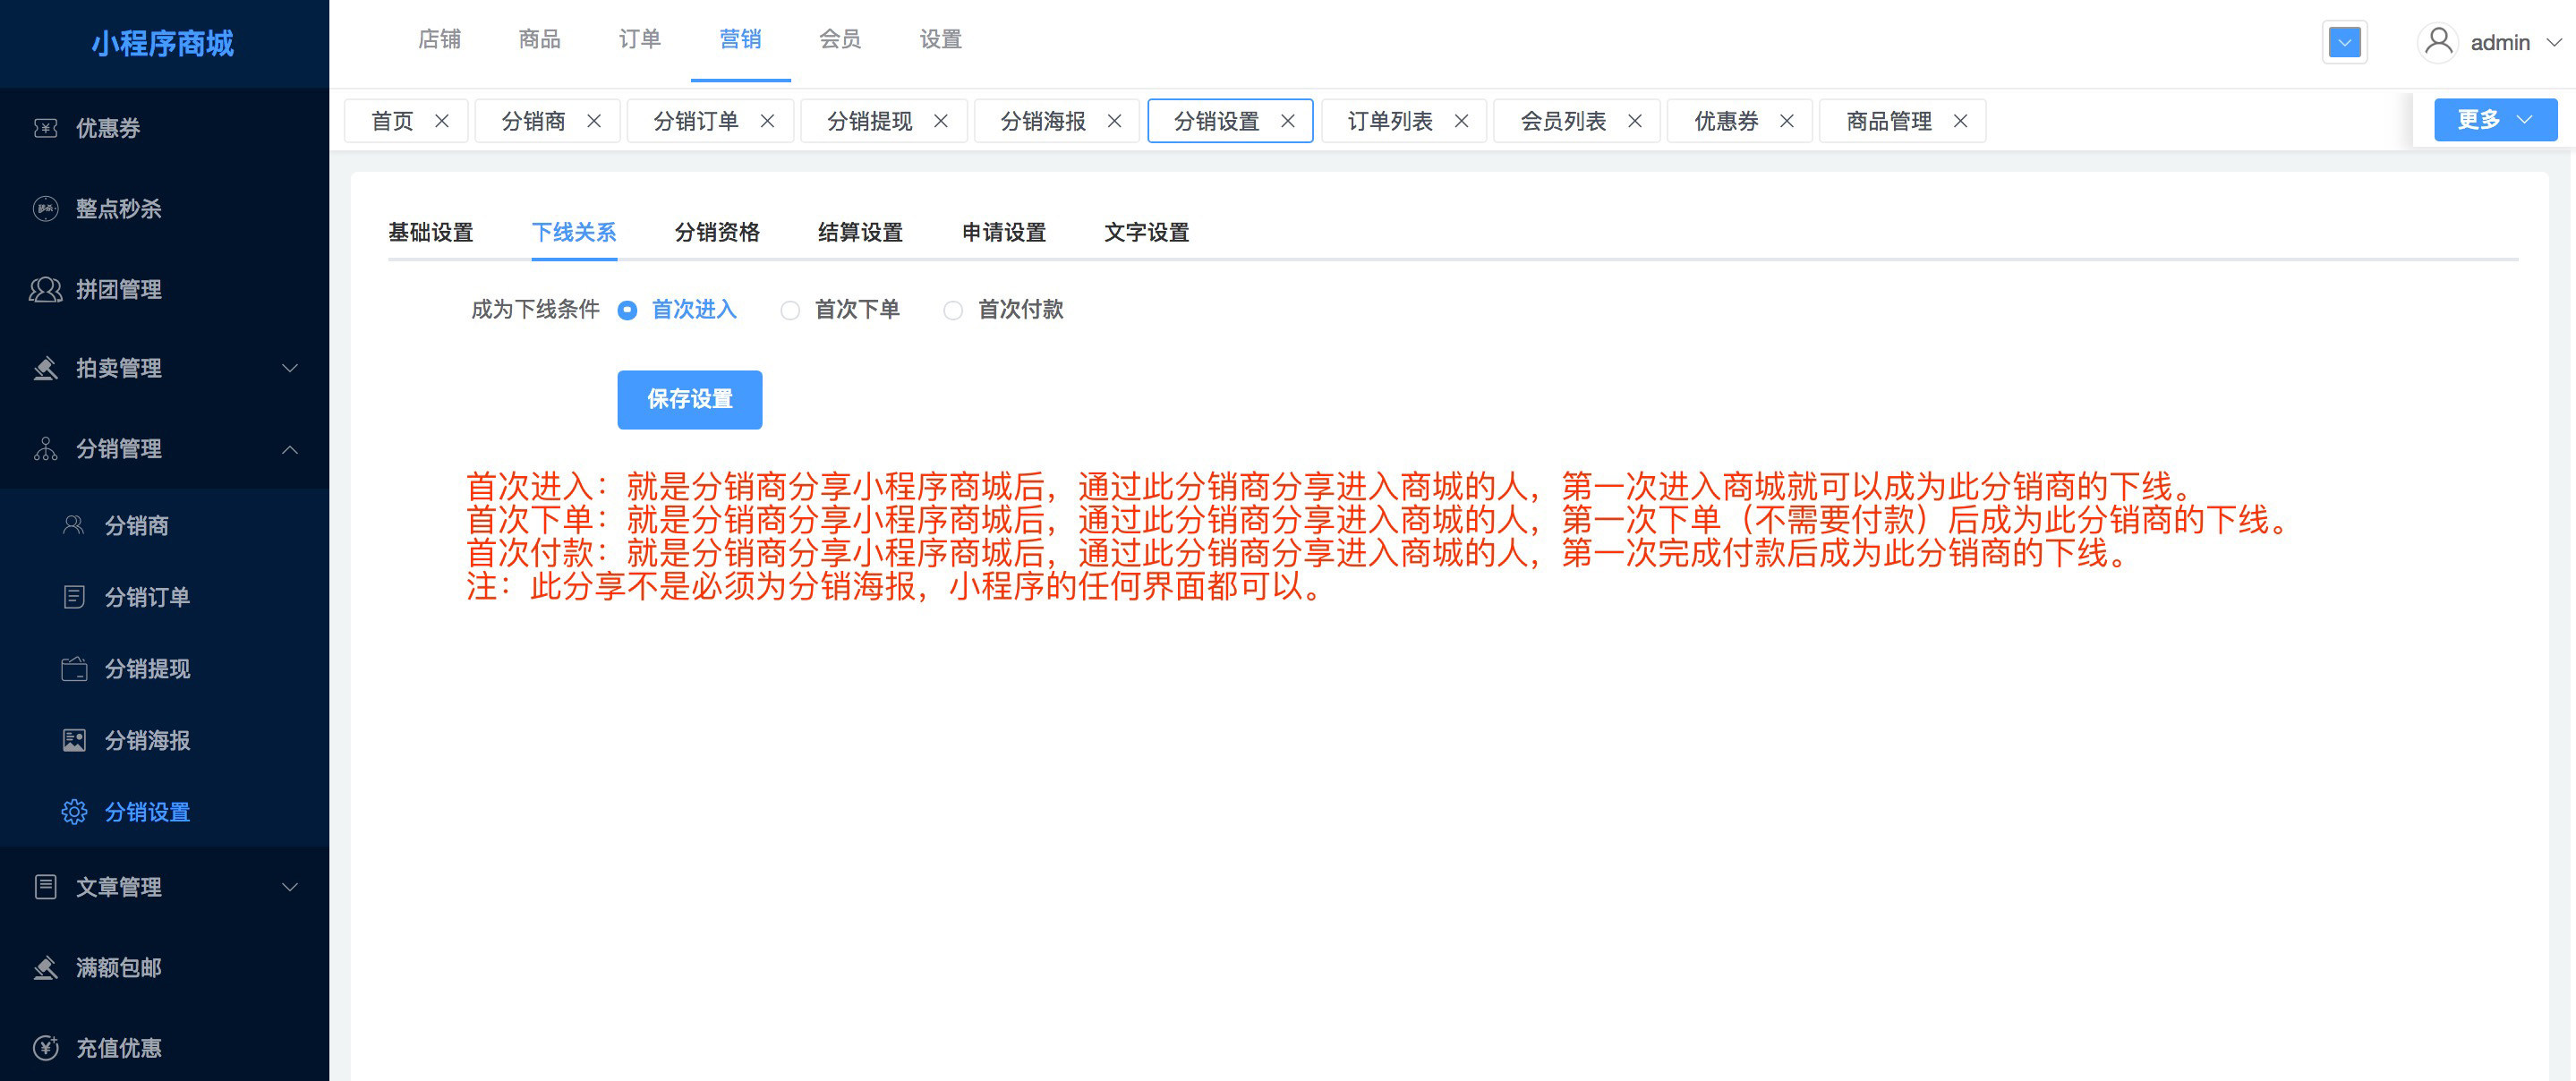Switch to the 结算设置 tab
This screenshot has height=1081, width=2576.
pyautogui.click(x=860, y=233)
